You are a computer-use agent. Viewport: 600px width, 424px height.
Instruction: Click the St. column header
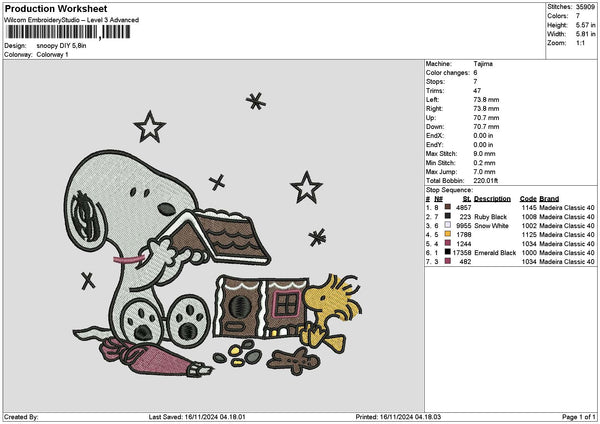(x=466, y=198)
